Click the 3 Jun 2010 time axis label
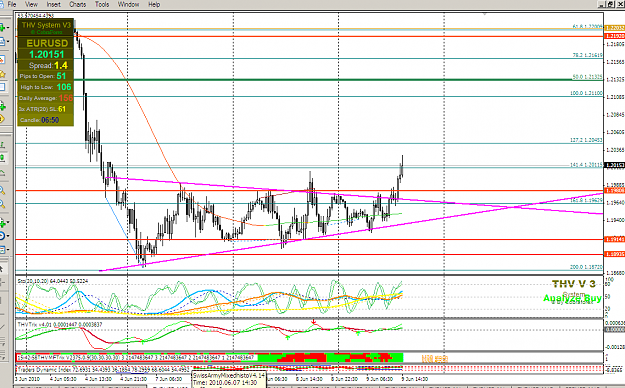The width and height of the screenshot is (625, 388). click(28, 379)
